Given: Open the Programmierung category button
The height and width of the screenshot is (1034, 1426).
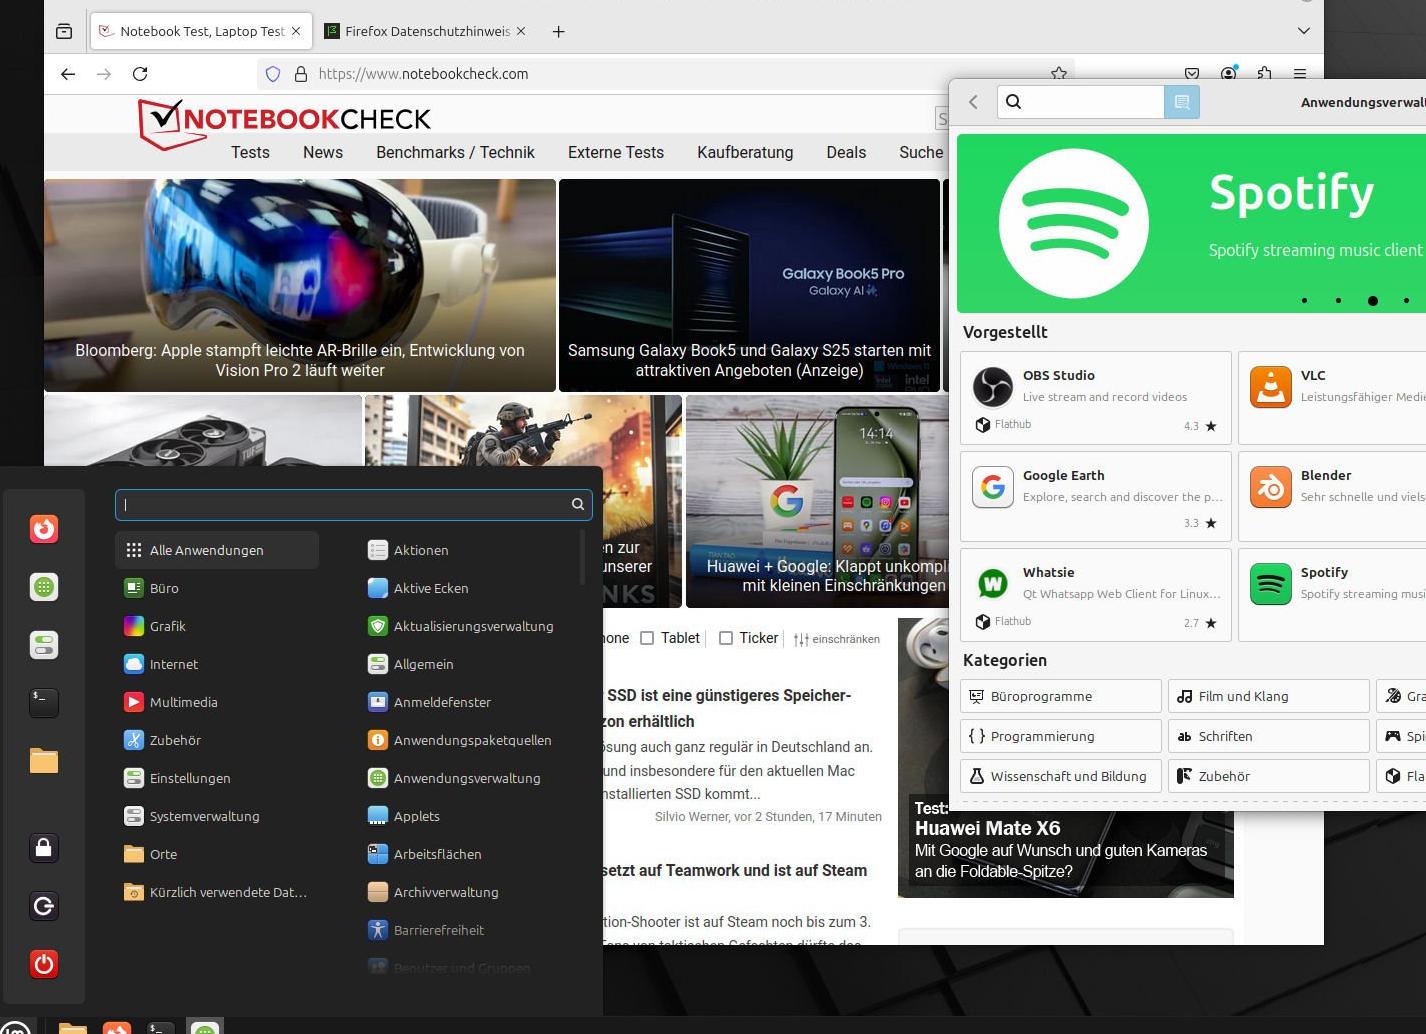Looking at the screenshot, I should (1061, 736).
